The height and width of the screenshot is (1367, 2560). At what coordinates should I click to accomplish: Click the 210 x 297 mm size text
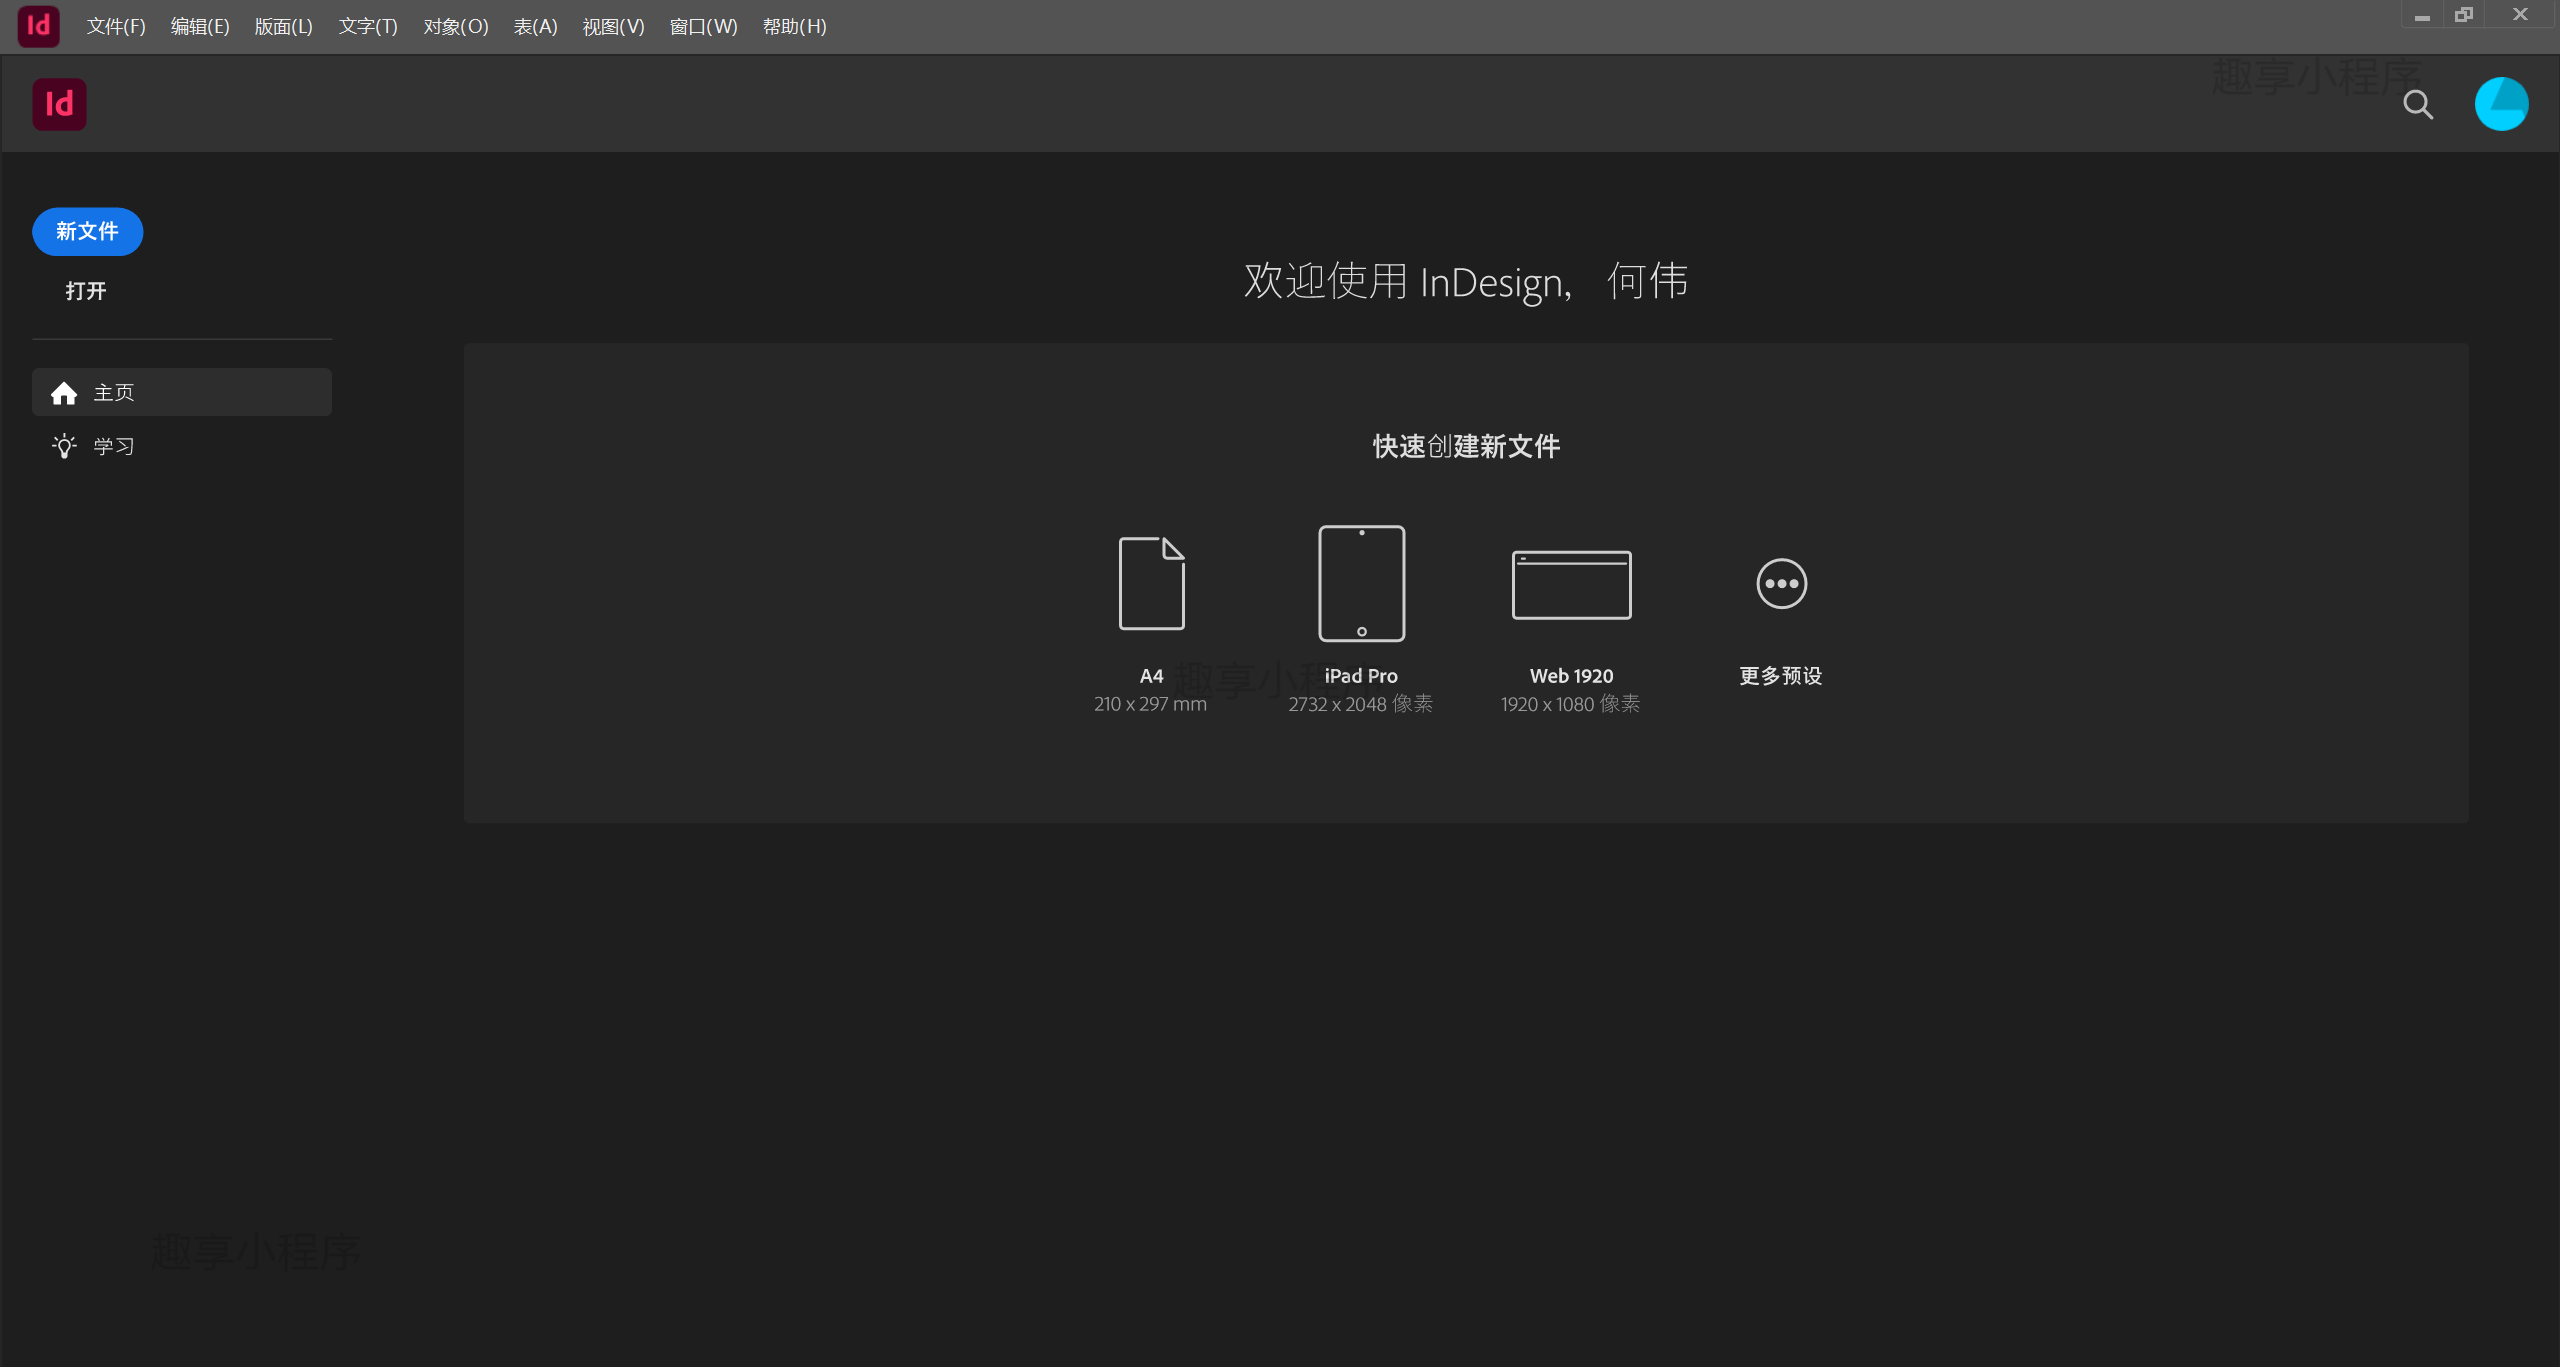(x=1150, y=704)
